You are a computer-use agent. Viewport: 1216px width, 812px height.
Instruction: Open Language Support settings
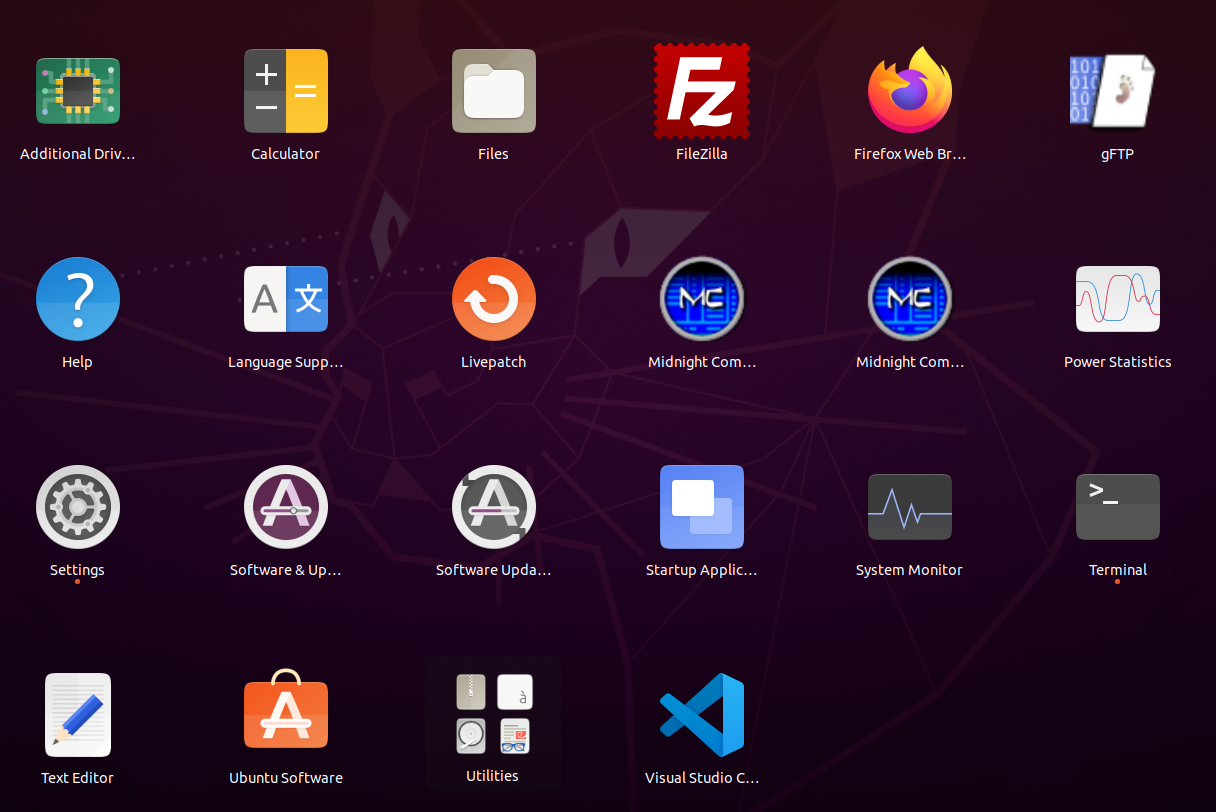[286, 299]
